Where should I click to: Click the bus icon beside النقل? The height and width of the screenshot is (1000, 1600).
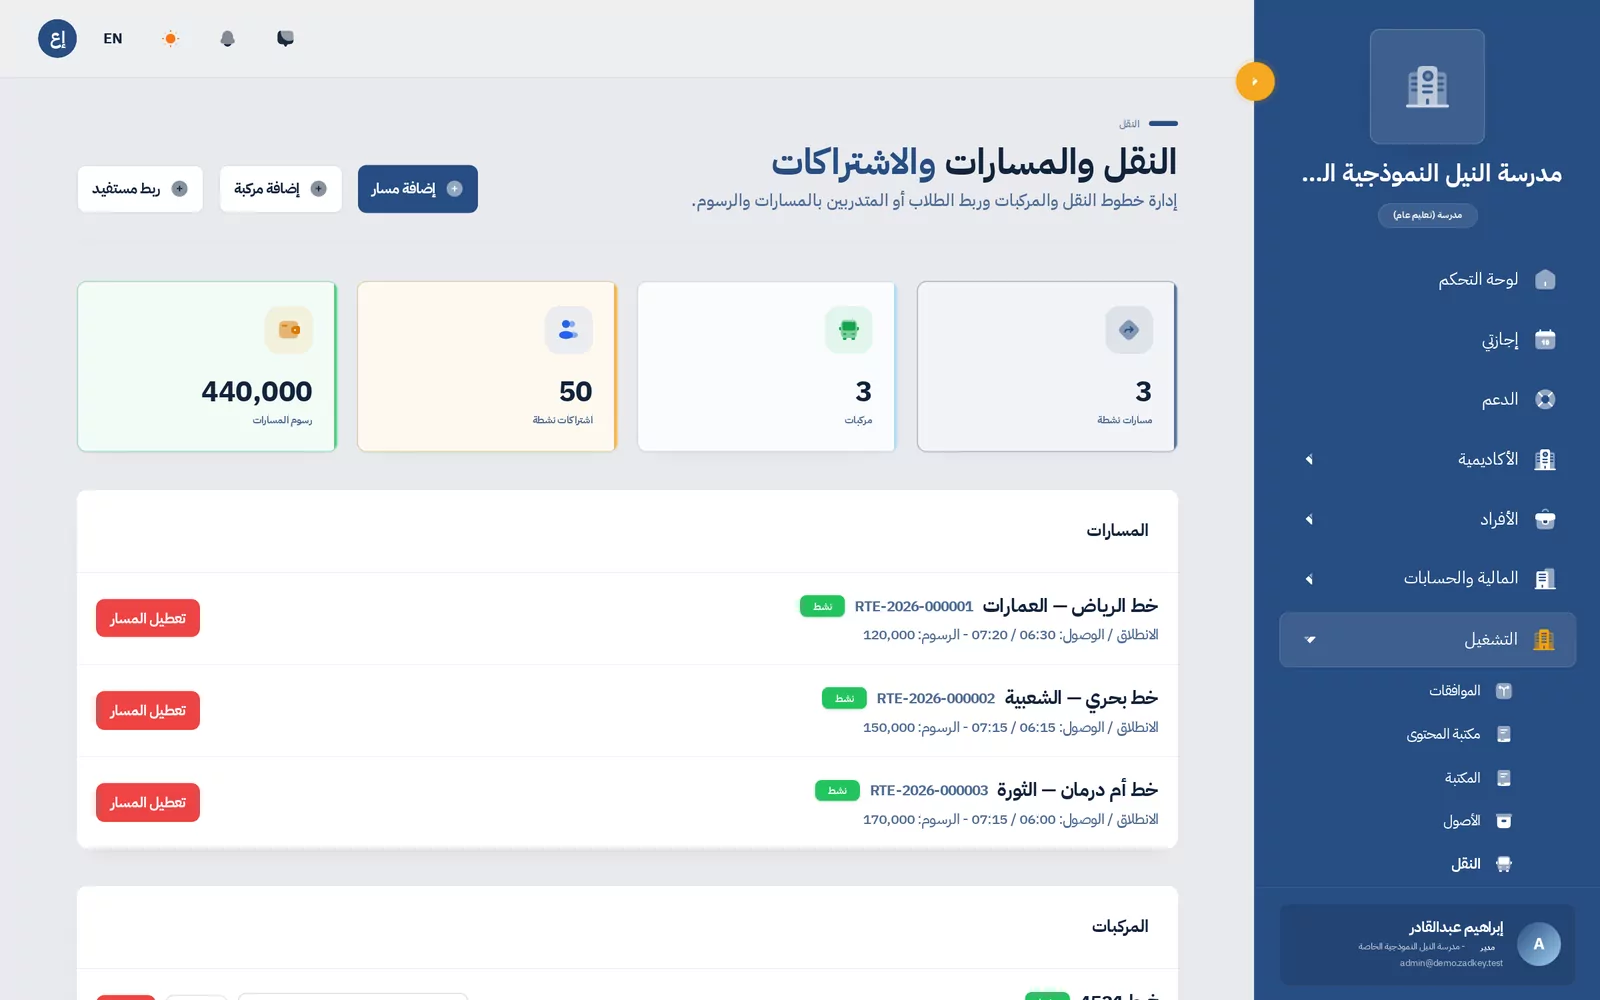click(1503, 864)
